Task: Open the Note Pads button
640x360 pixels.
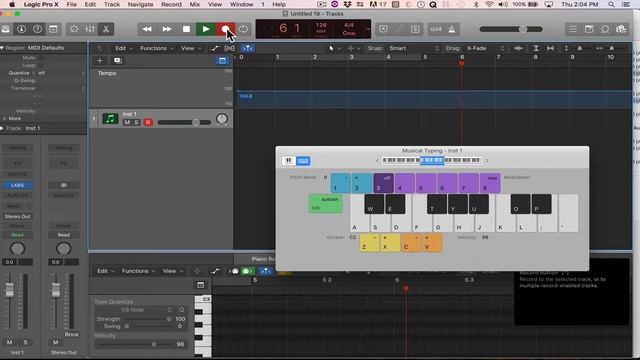Action: coord(589,29)
